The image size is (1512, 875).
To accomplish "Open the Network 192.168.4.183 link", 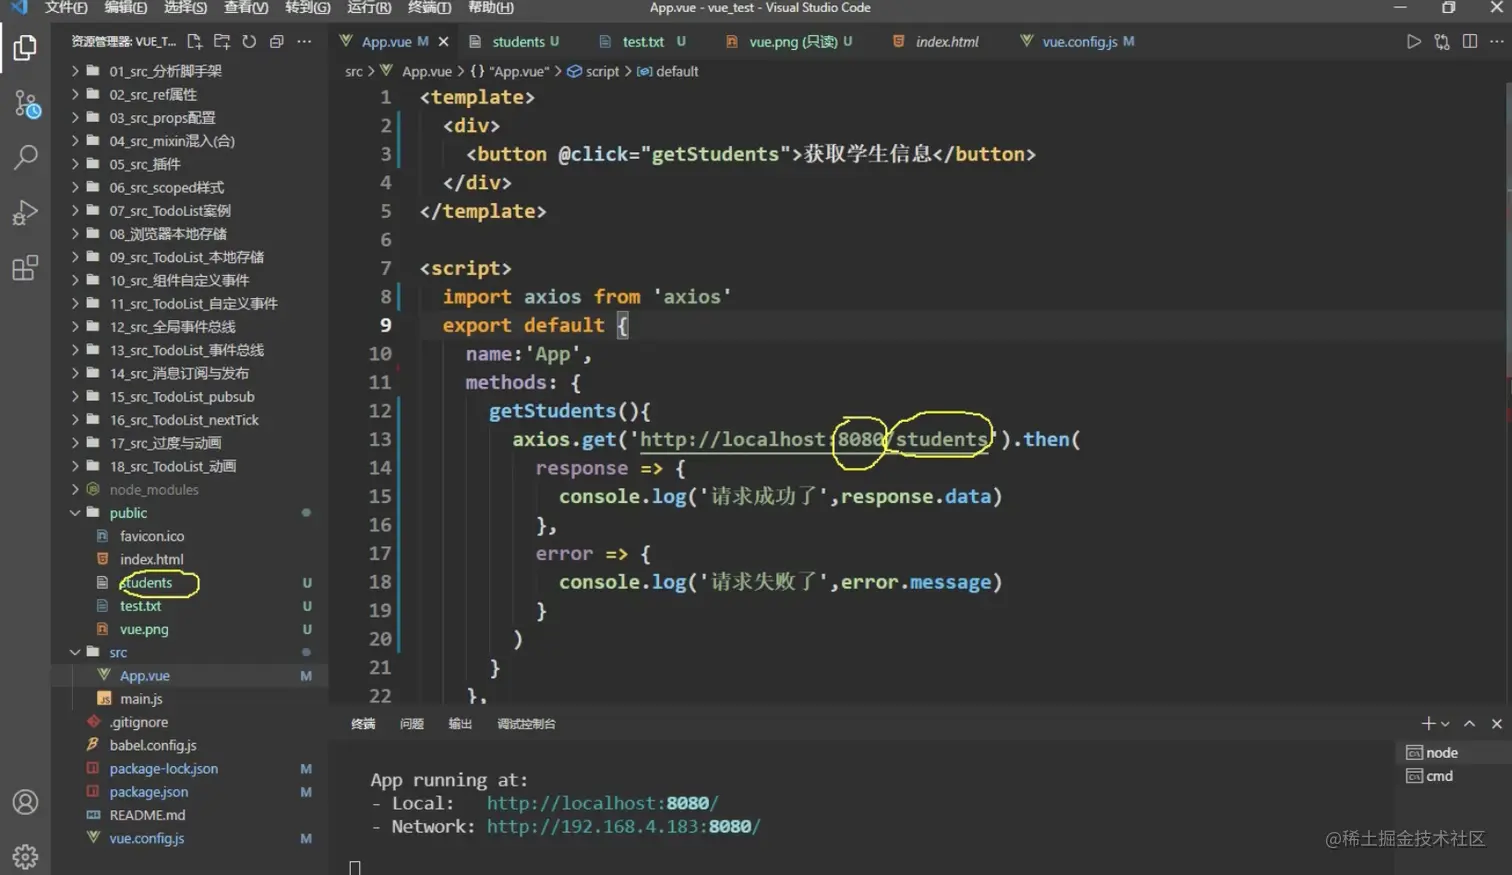I will [623, 826].
